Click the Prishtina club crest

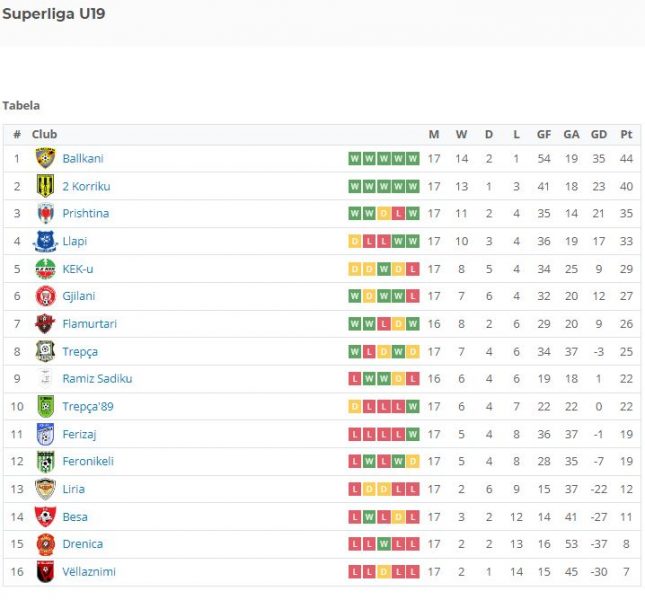pyautogui.click(x=45, y=213)
